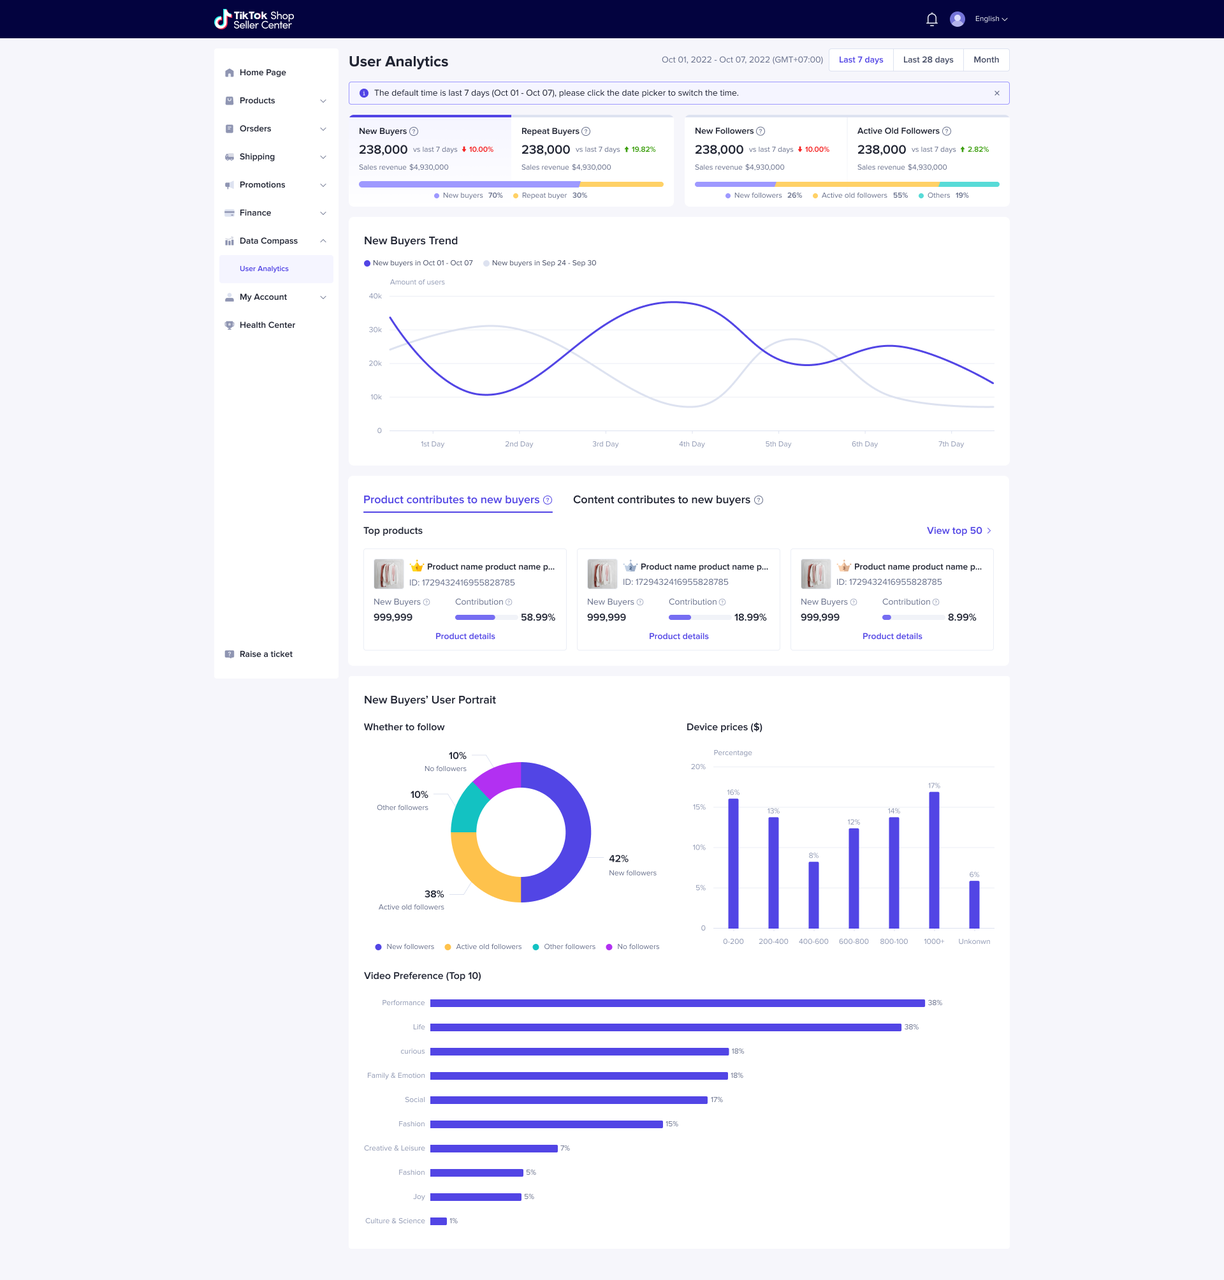Toggle 'New buyers in Oct 01 - Oct 07' legend

418,263
